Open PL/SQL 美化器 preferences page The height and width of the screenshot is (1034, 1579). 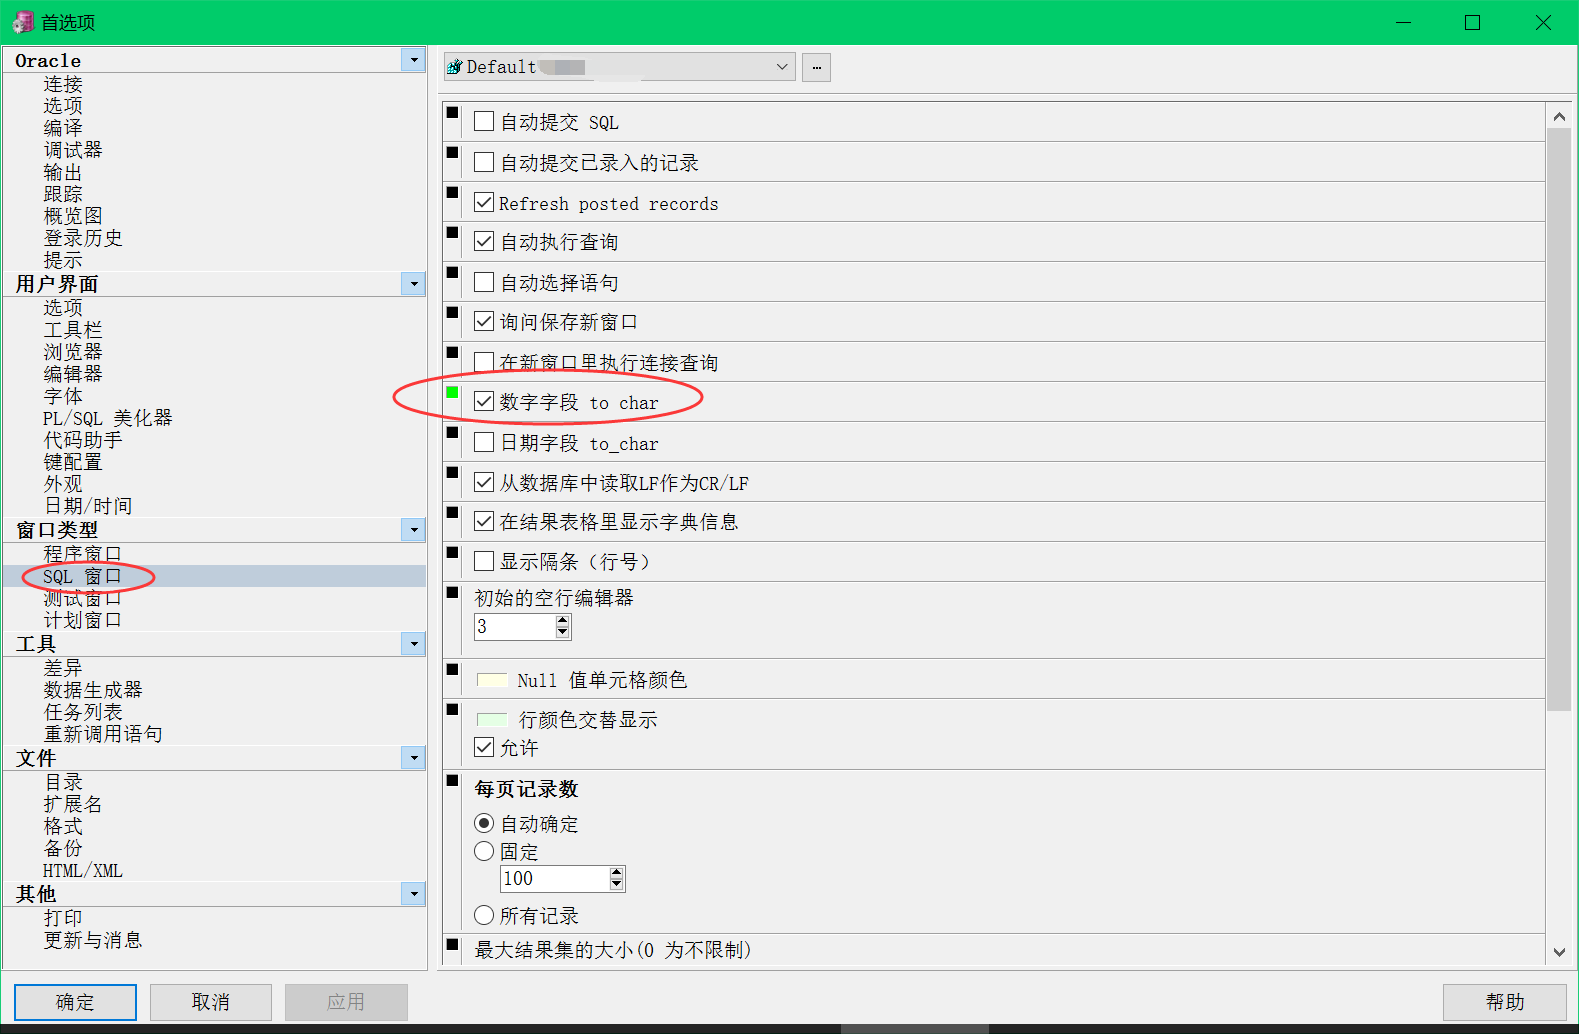tap(108, 418)
